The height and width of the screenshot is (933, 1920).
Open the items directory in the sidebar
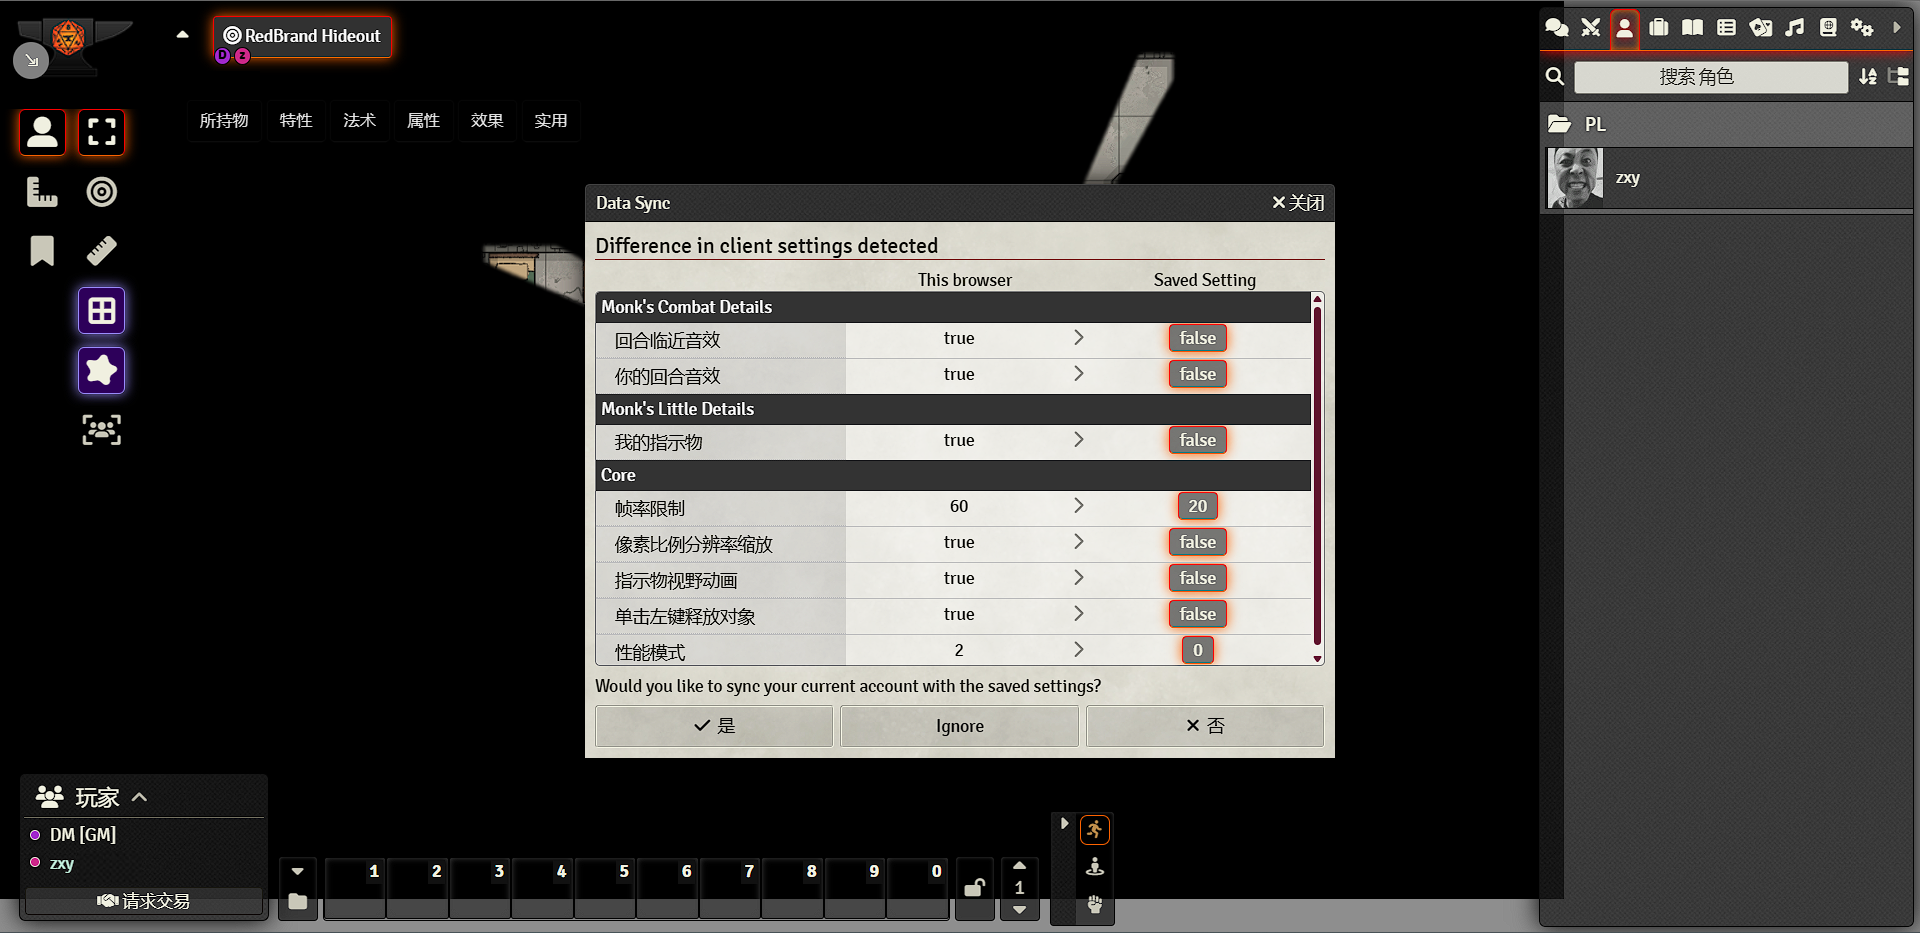[x=1658, y=28]
